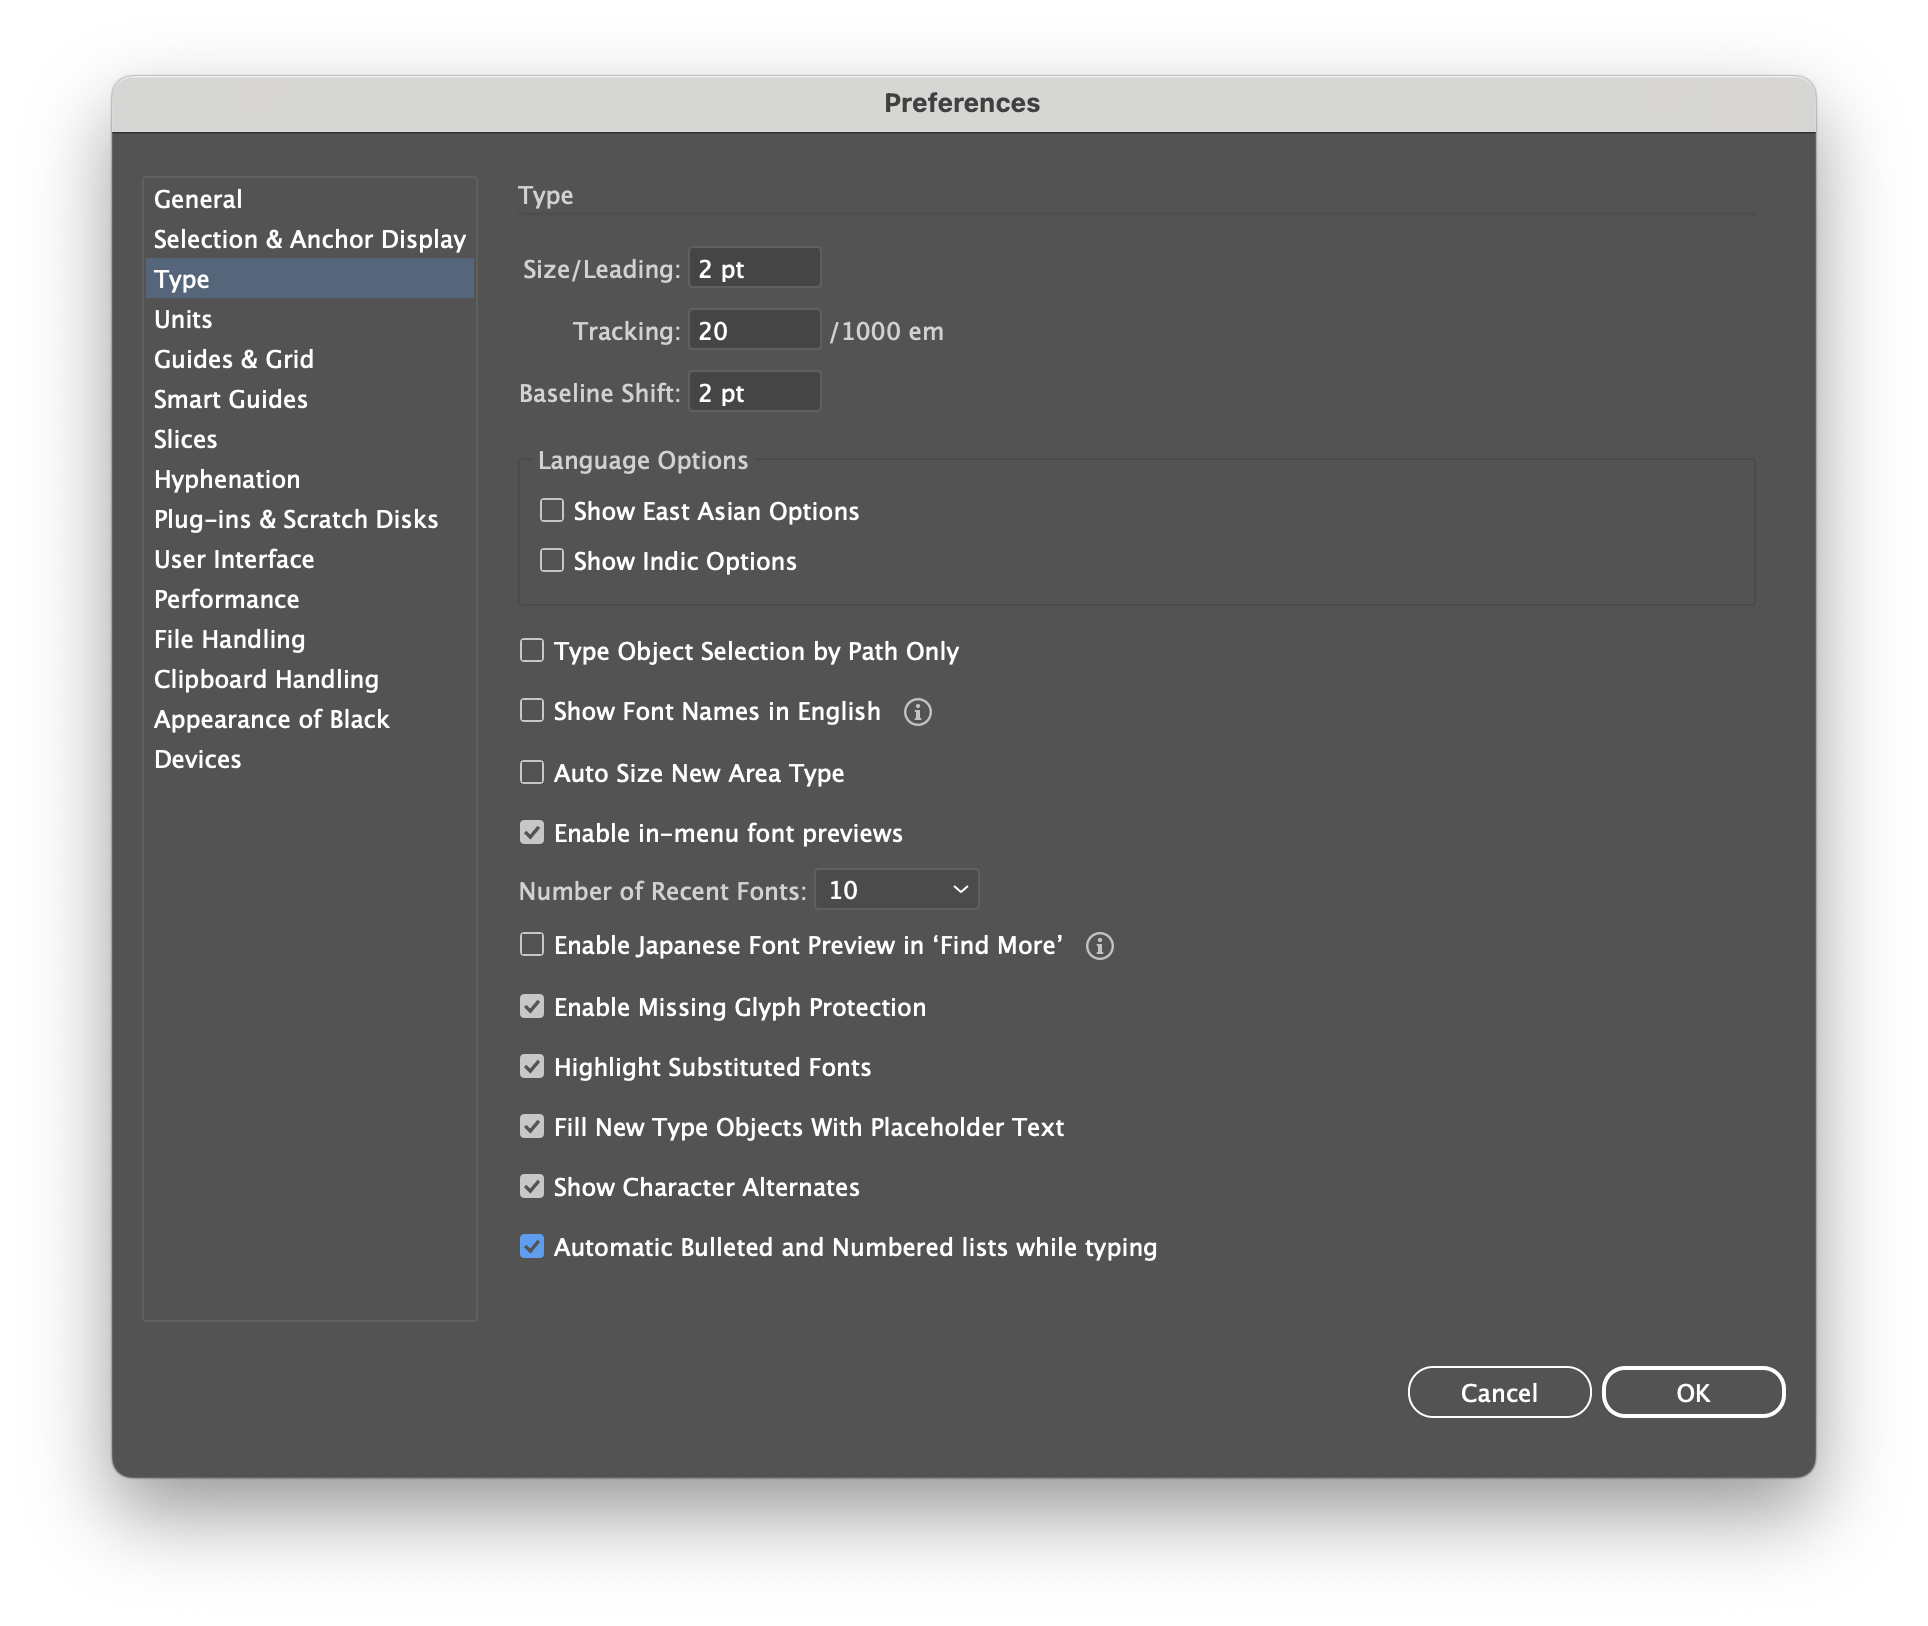
Task: Focus the Tracking value field
Action: click(754, 331)
